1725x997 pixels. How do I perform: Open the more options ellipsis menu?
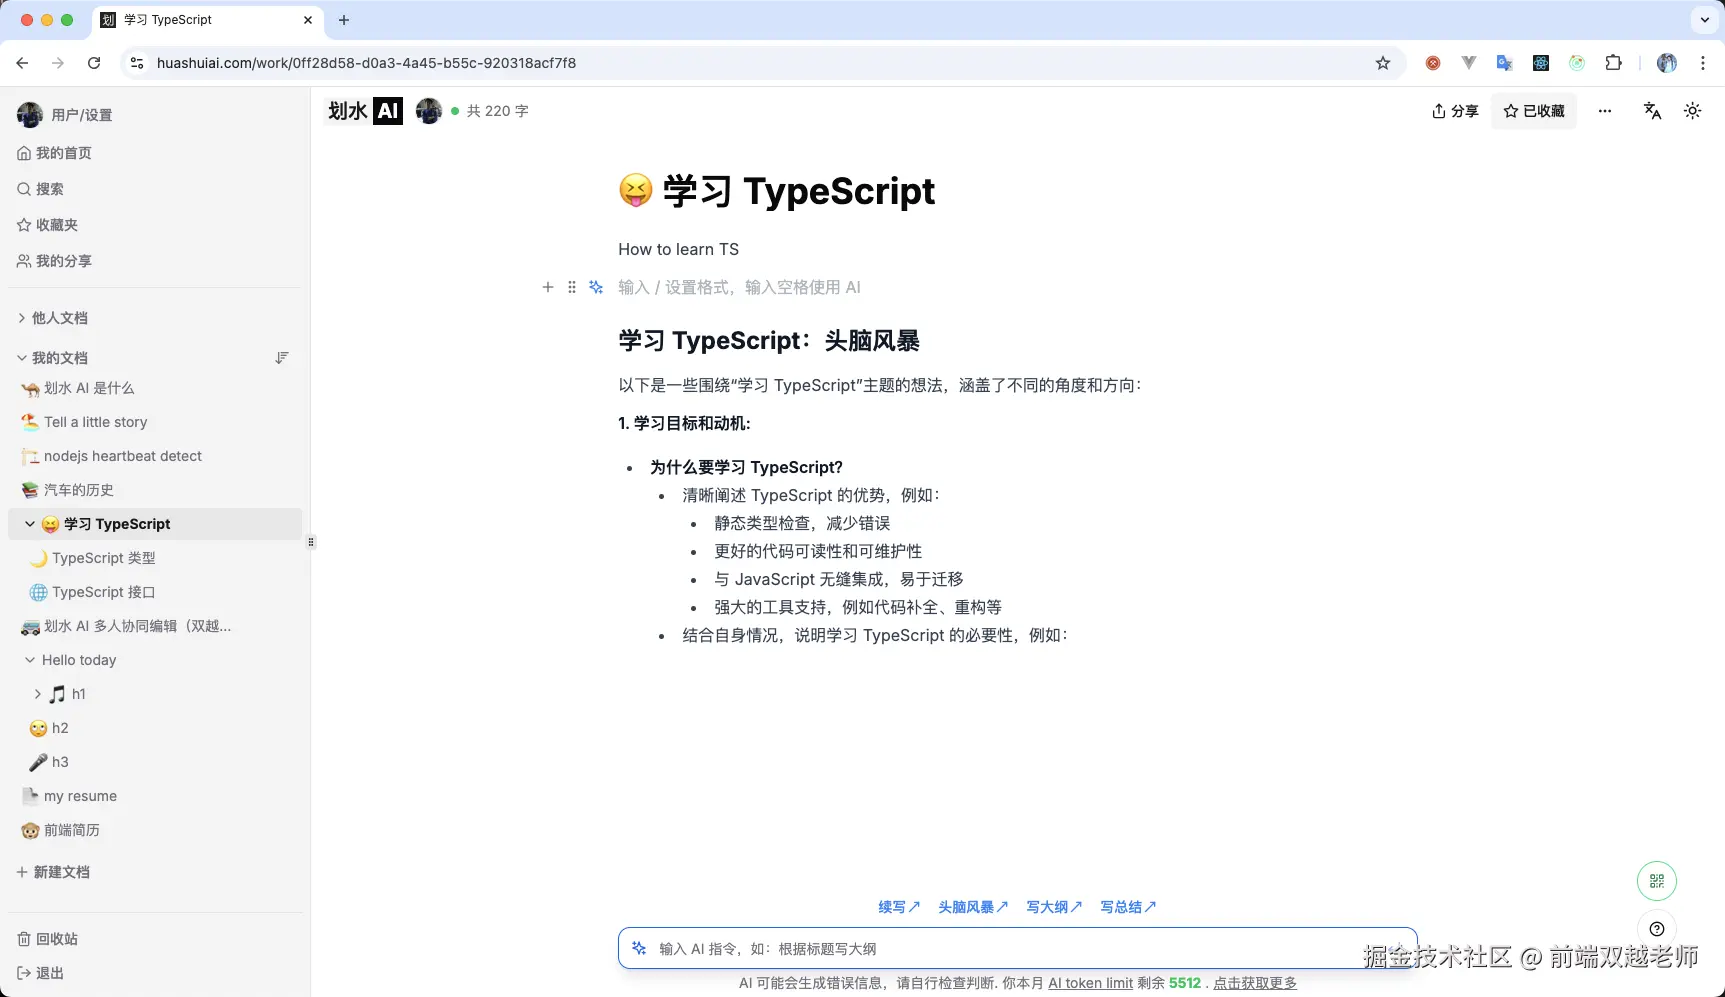pyautogui.click(x=1605, y=111)
